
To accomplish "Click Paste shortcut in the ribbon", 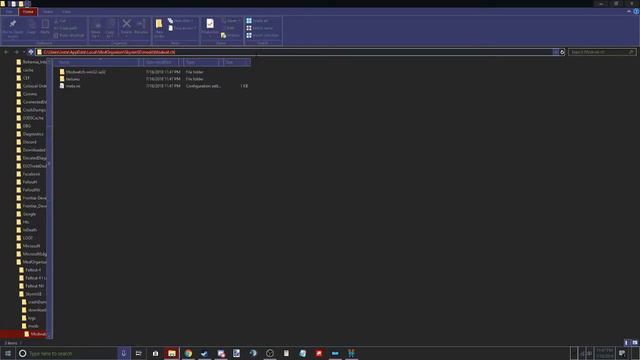I will click(x=69, y=36).
